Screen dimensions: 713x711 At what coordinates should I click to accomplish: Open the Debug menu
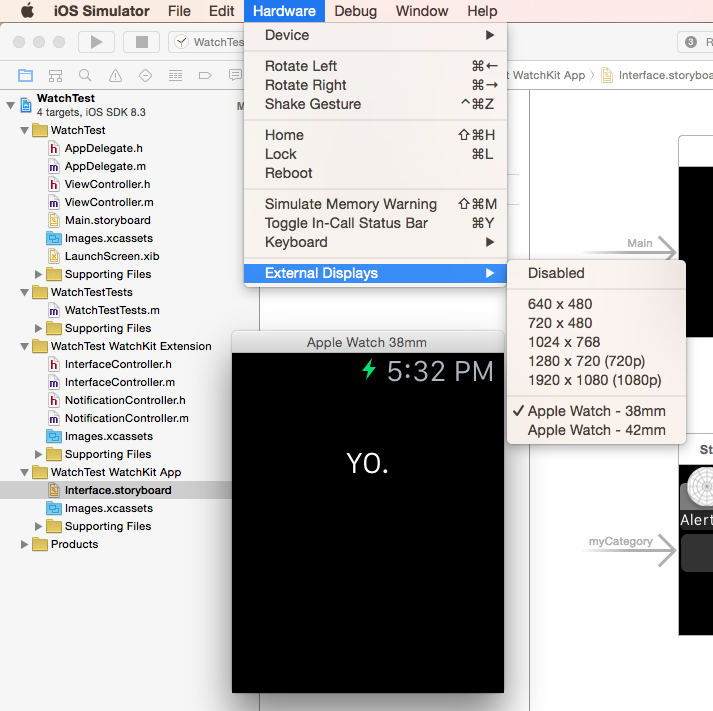(356, 11)
